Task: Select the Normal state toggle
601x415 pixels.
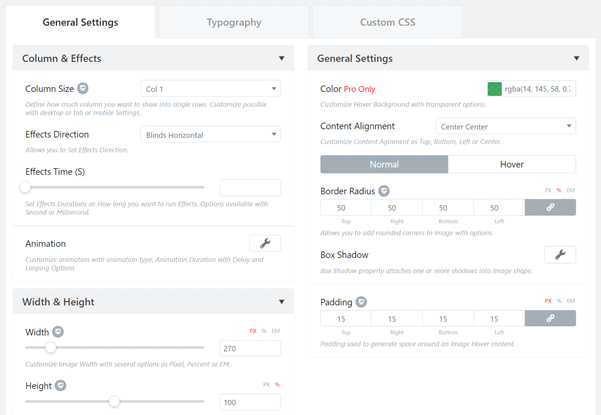Action: 384,164
